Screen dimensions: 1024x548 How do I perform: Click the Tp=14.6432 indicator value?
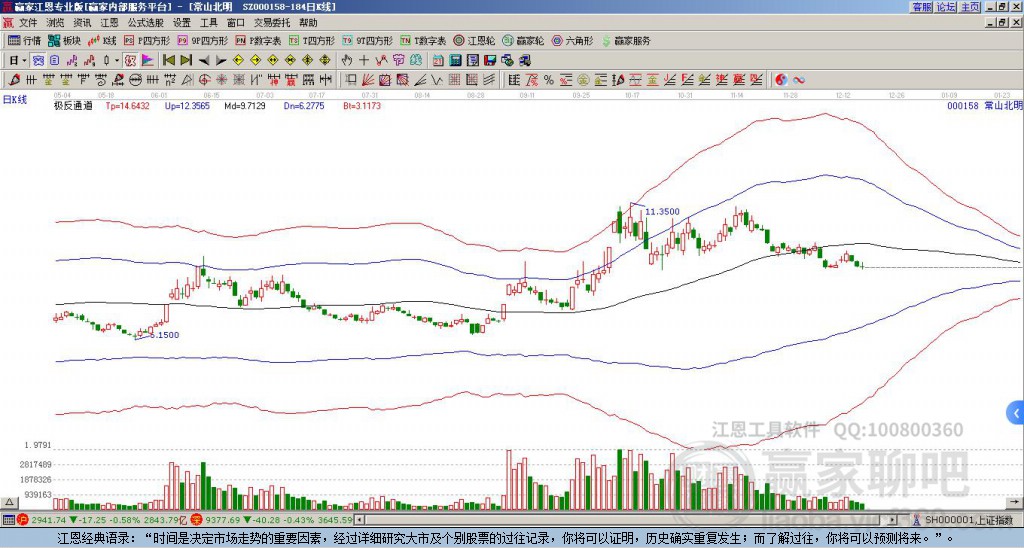coord(127,106)
